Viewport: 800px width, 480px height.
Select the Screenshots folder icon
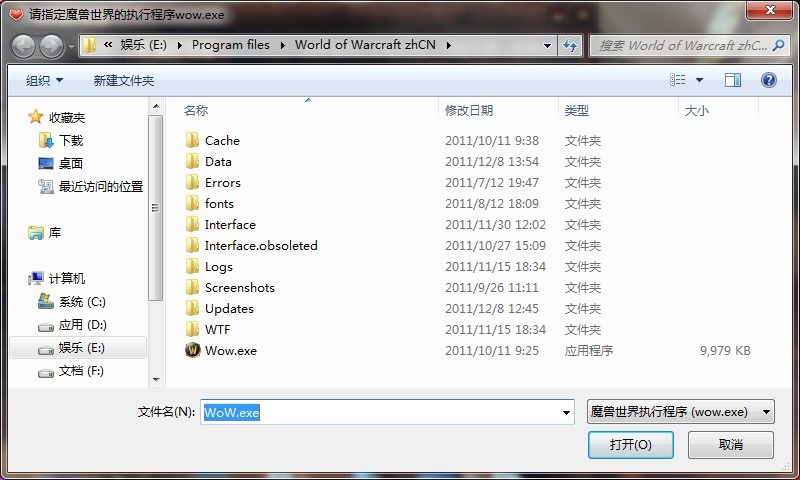pyautogui.click(x=192, y=287)
